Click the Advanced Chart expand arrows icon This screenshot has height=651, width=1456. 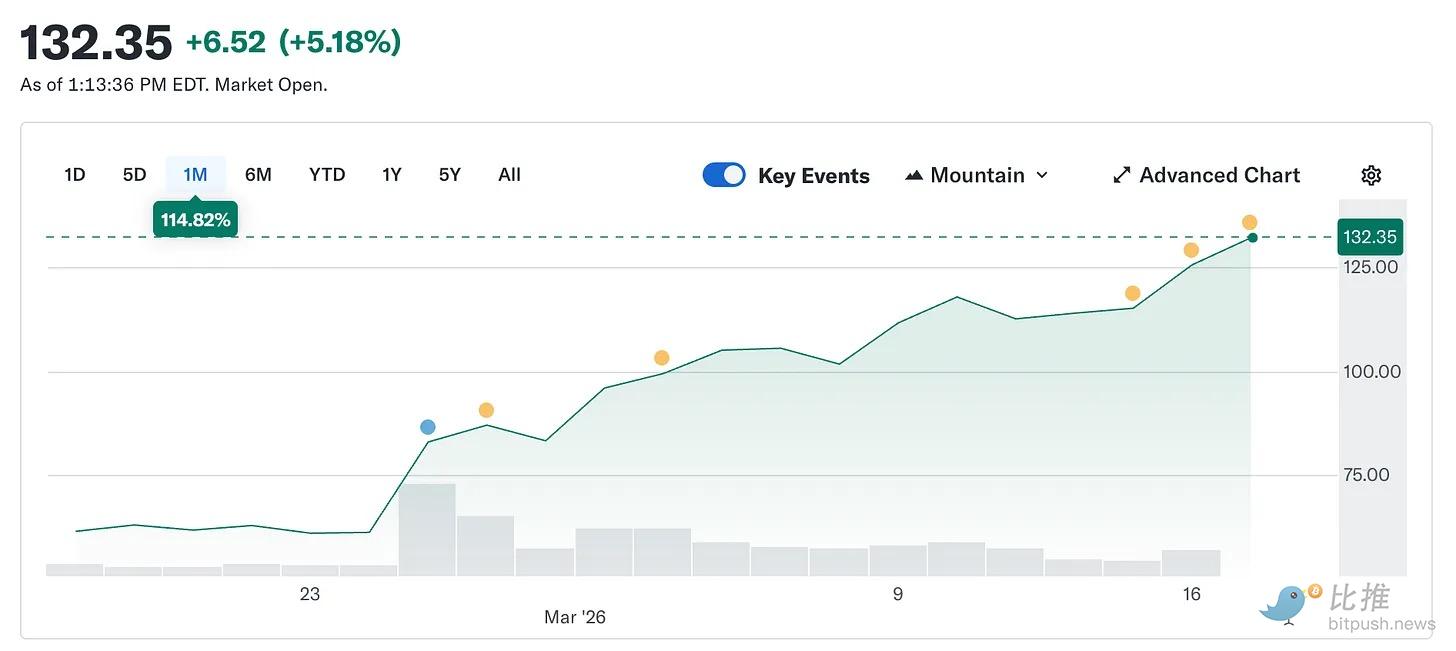point(1122,175)
